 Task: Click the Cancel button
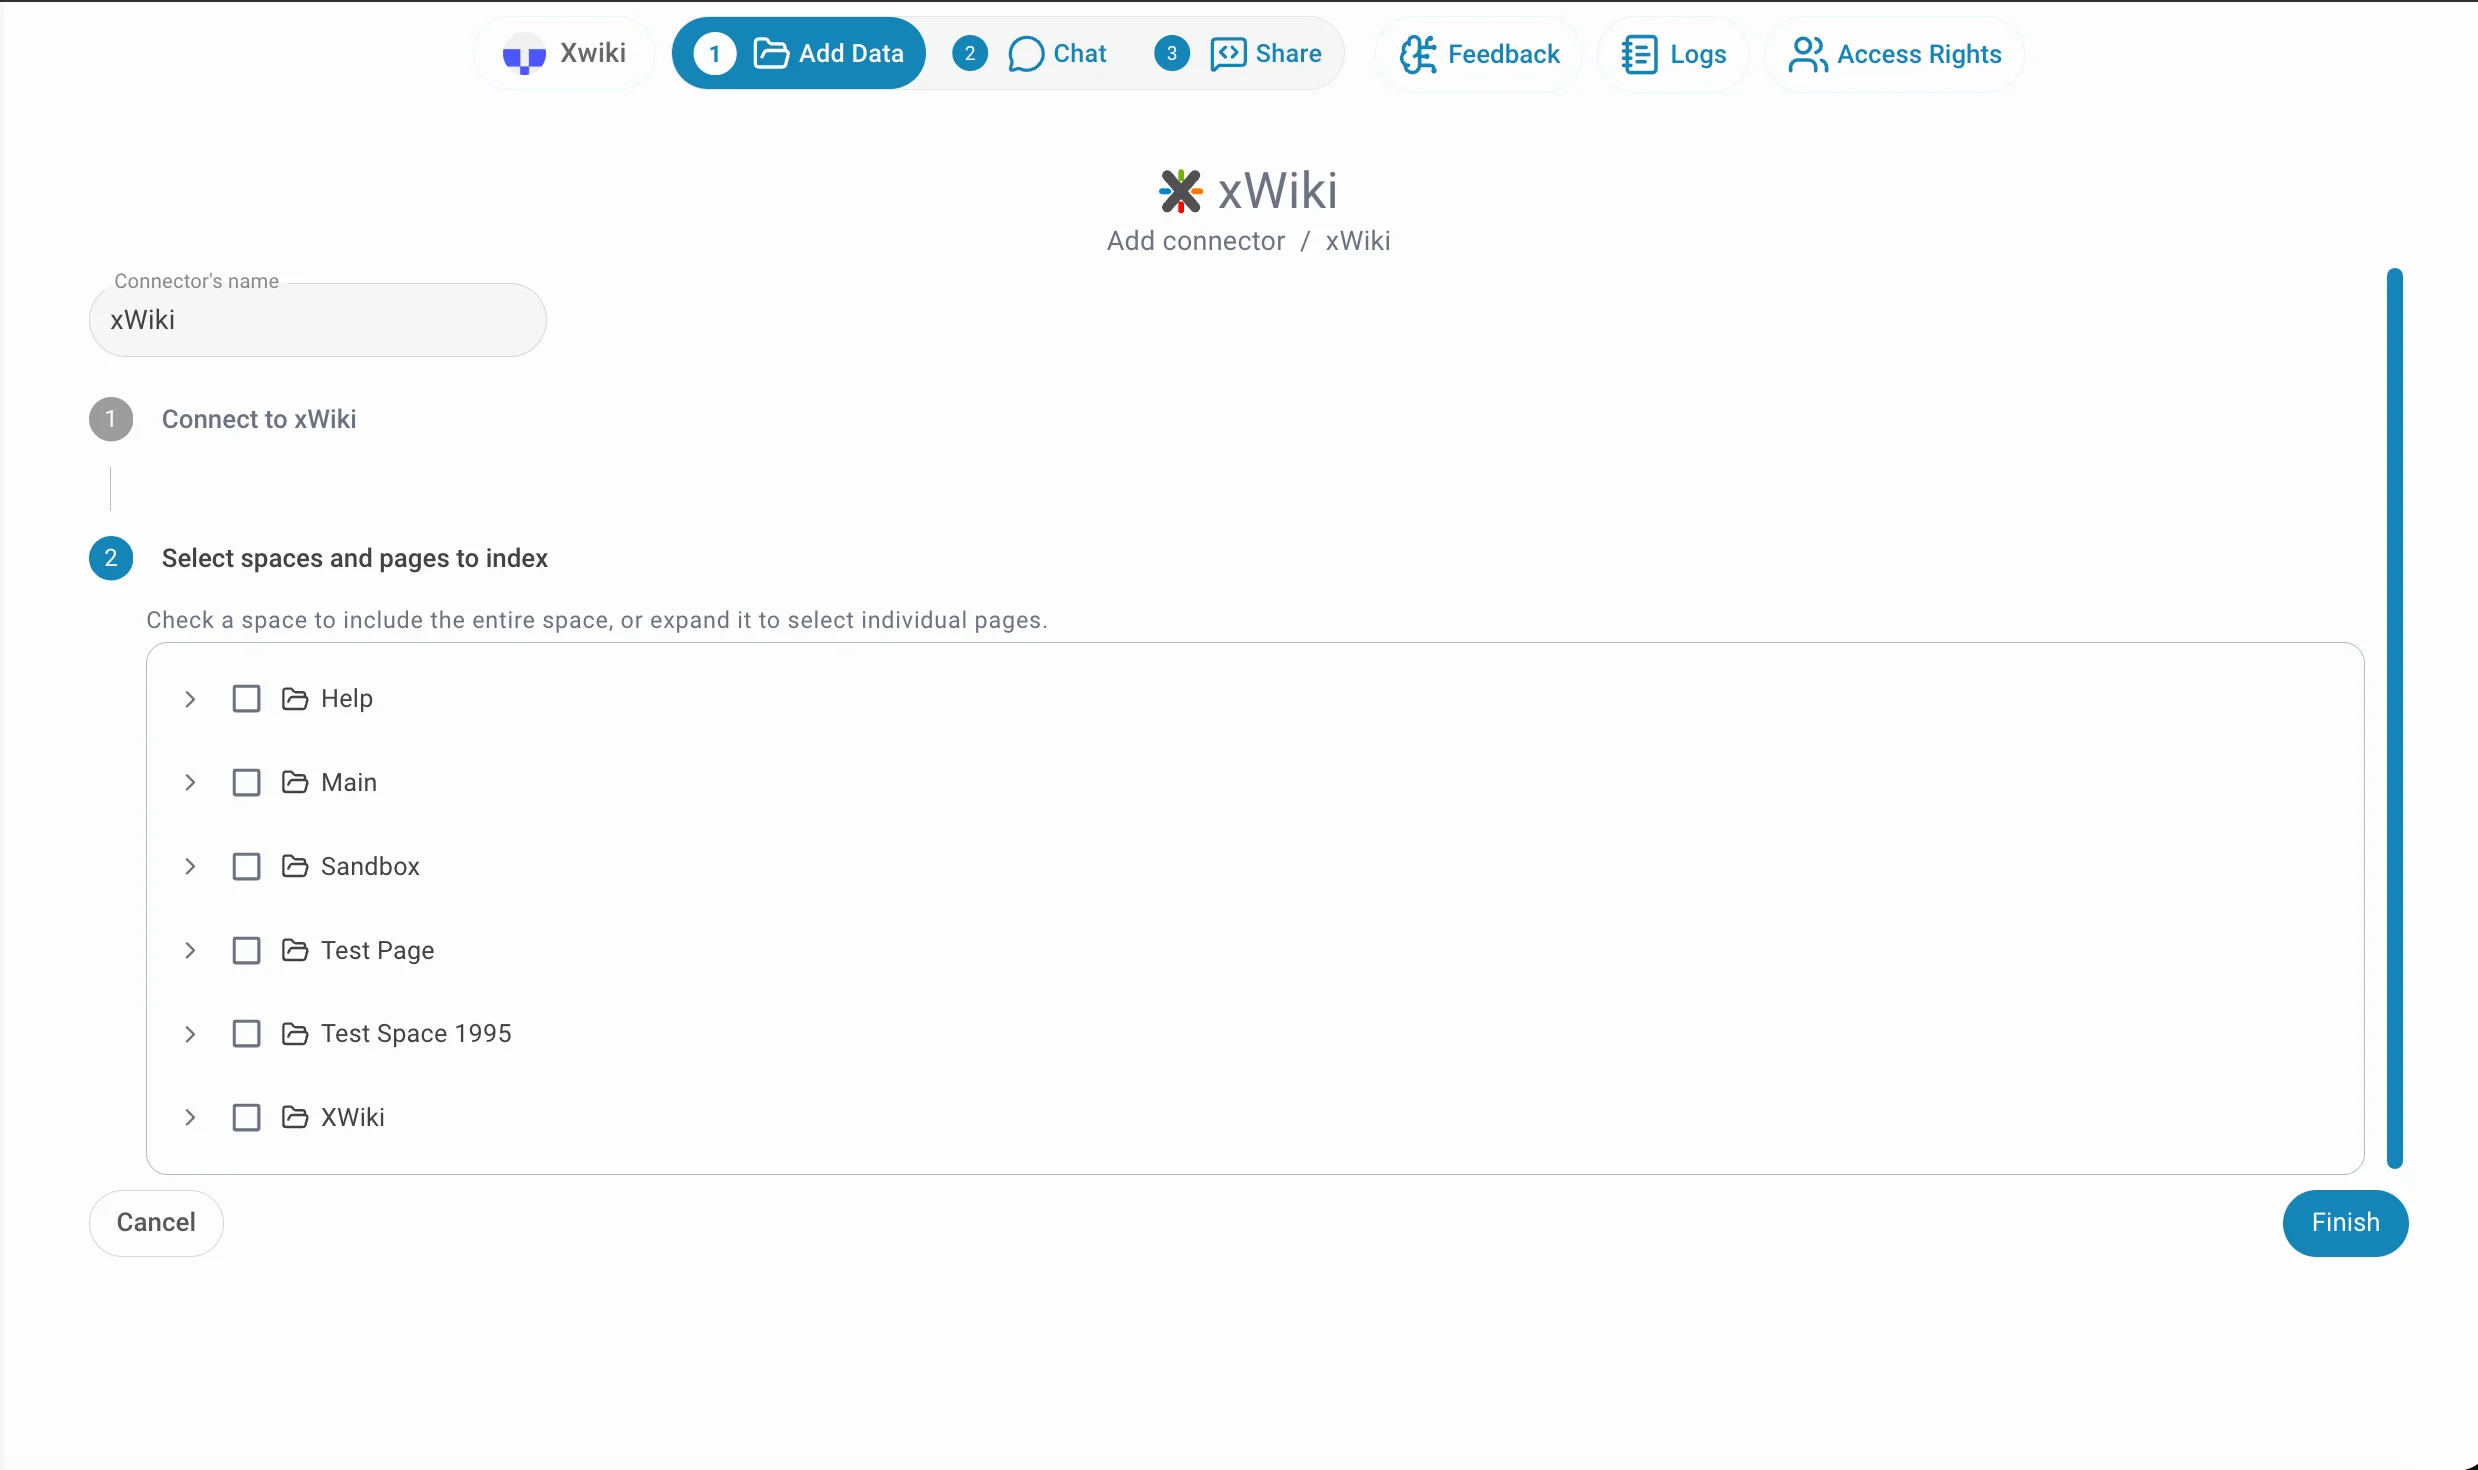click(x=156, y=1222)
